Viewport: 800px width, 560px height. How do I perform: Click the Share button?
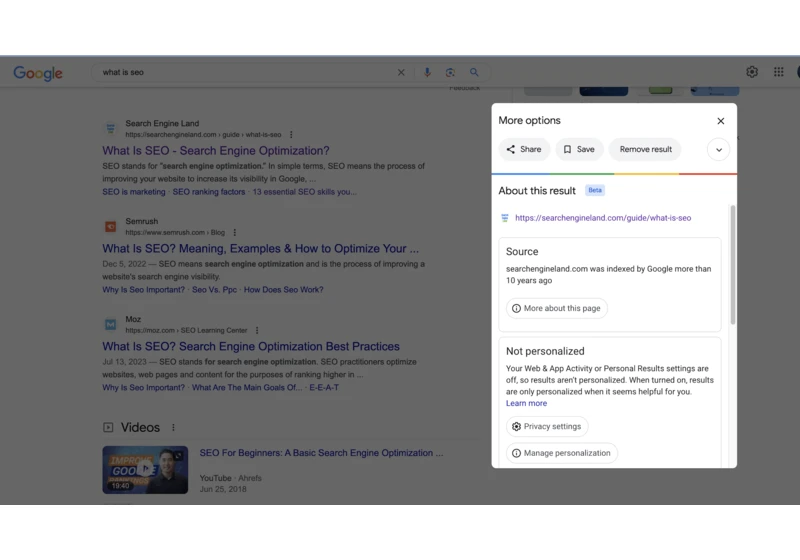tap(524, 149)
